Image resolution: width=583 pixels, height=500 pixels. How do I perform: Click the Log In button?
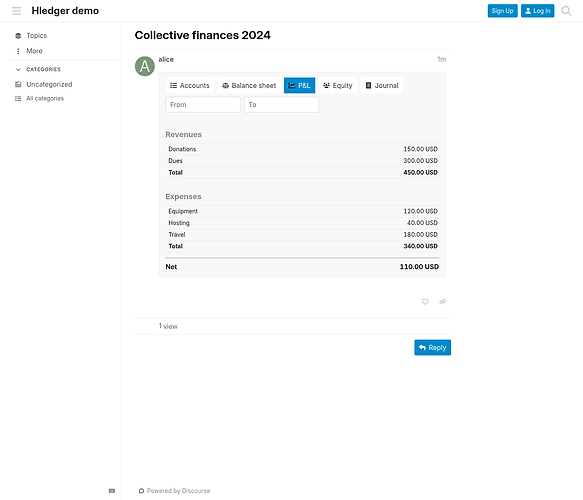point(537,11)
